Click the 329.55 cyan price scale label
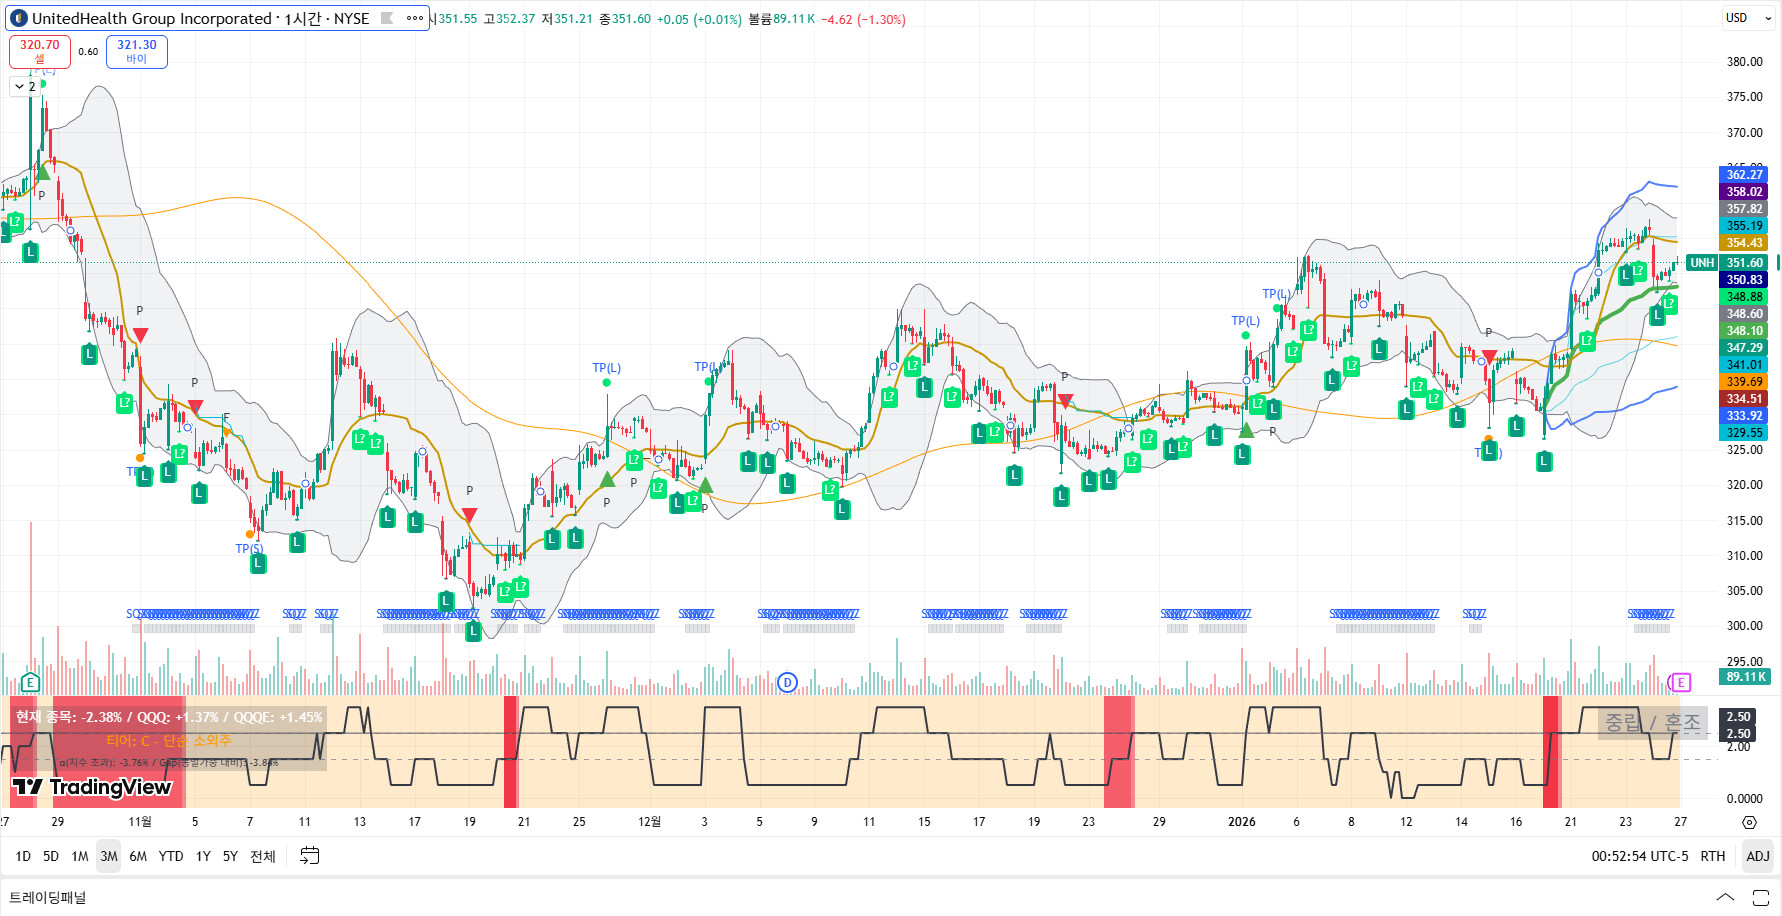This screenshot has width=1782, height=916. 1744,433
